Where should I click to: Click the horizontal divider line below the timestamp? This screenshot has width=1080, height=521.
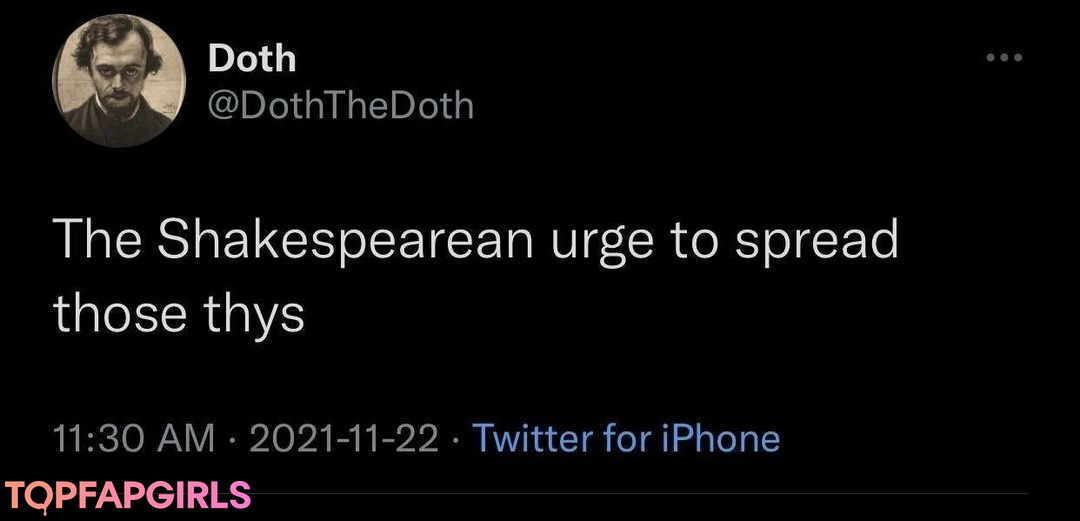(640, 493)
